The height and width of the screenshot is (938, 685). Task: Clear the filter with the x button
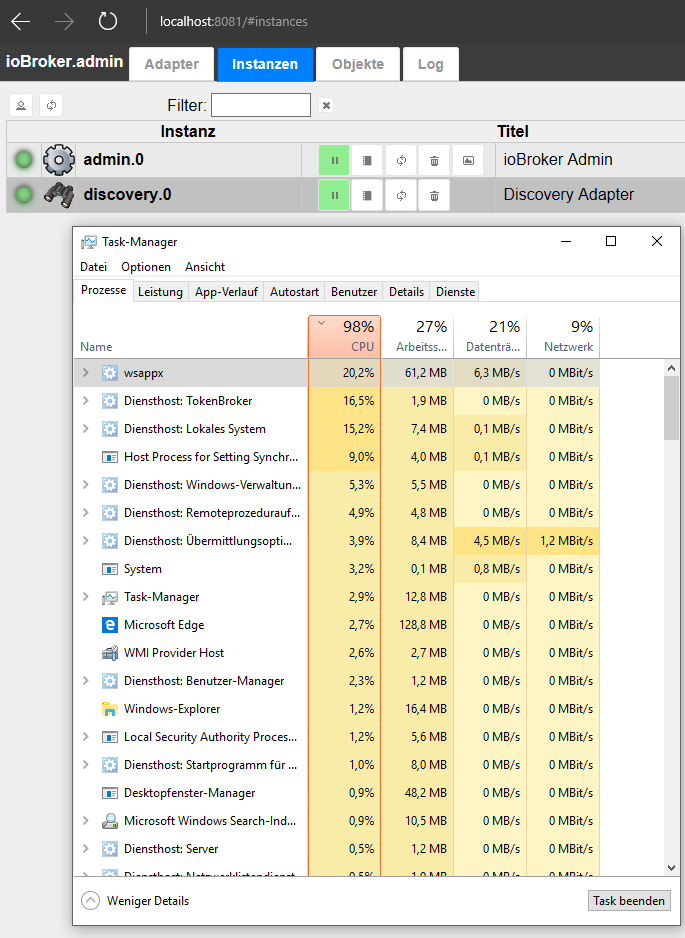pos(326,105)
